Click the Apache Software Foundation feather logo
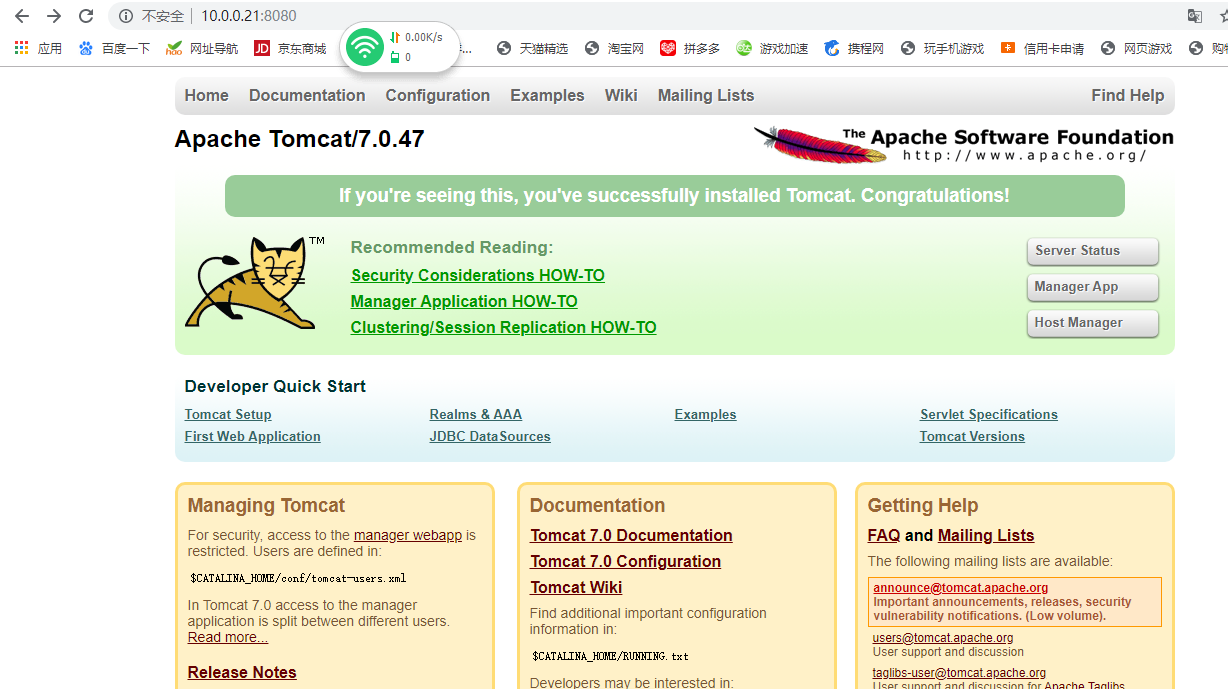This screenshot has height=689, width=1228. [963, 144]
